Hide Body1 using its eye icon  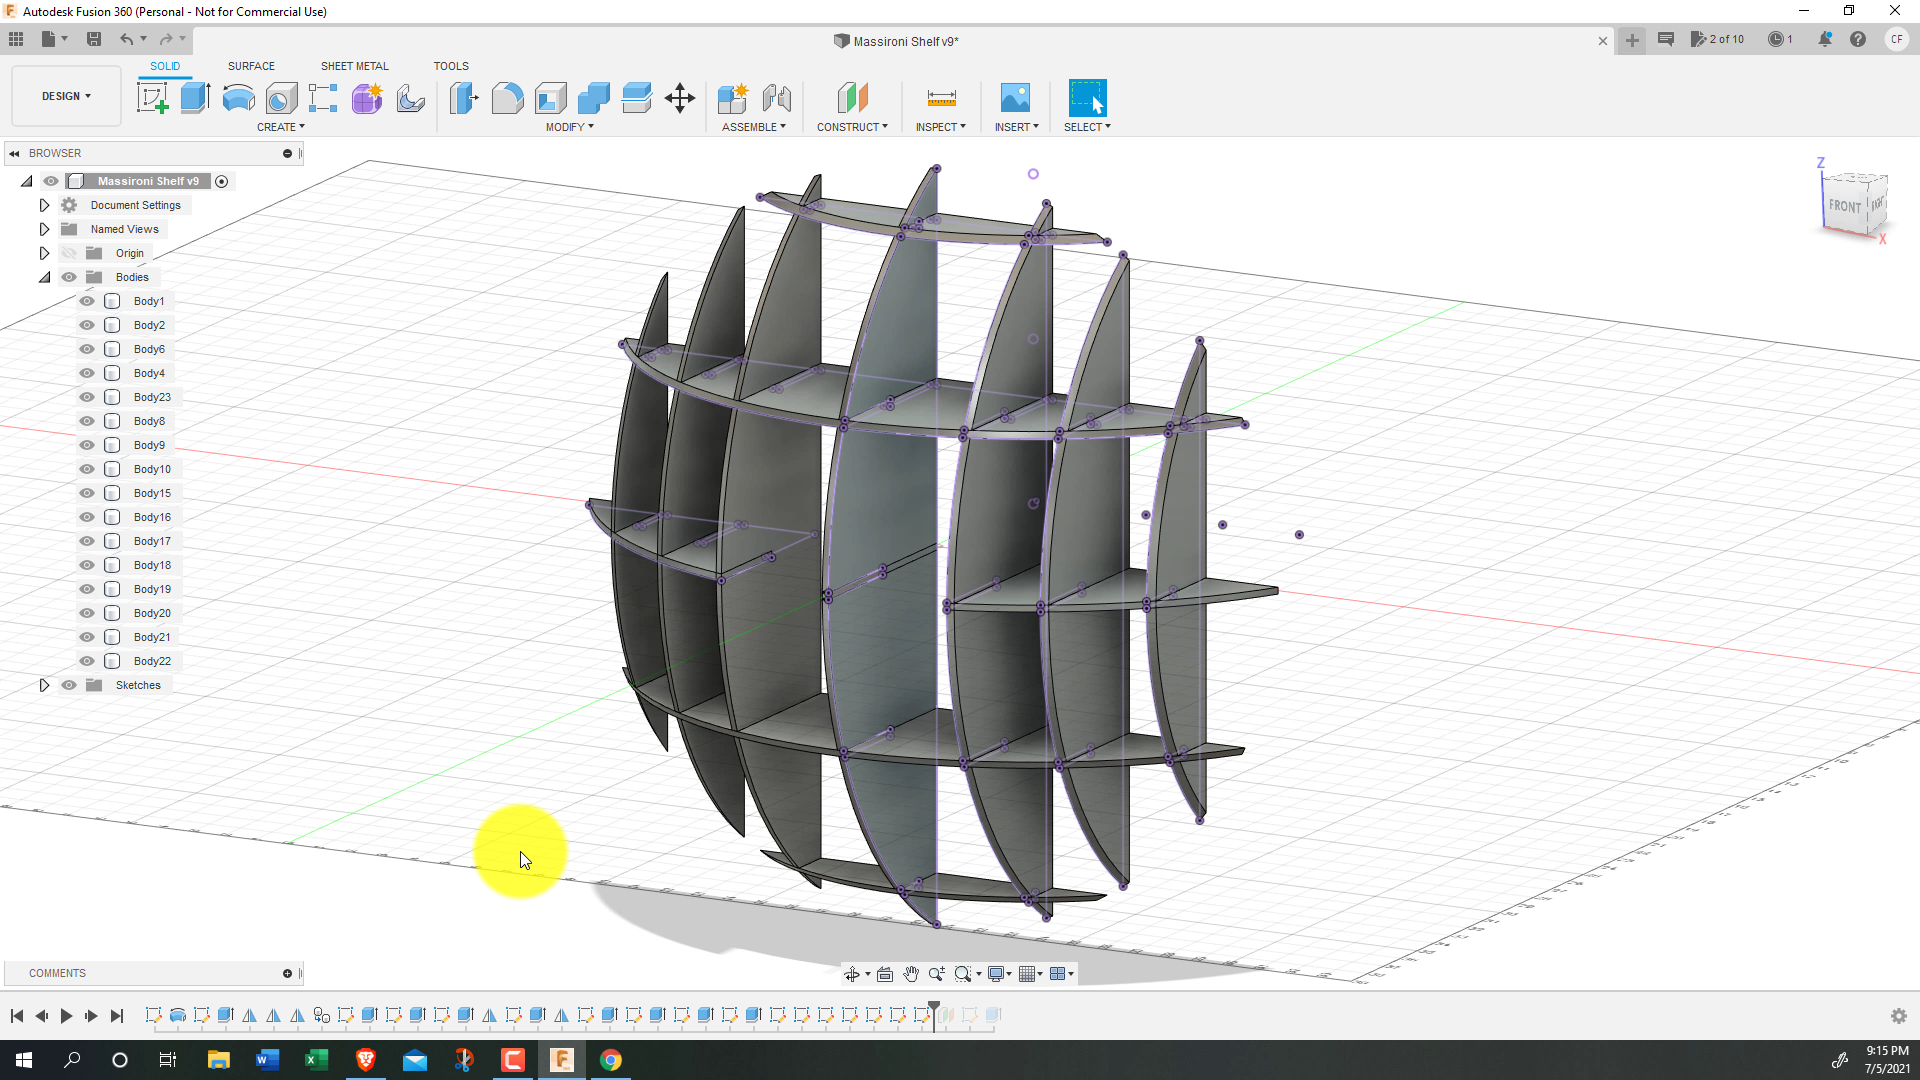coord(87,301)
